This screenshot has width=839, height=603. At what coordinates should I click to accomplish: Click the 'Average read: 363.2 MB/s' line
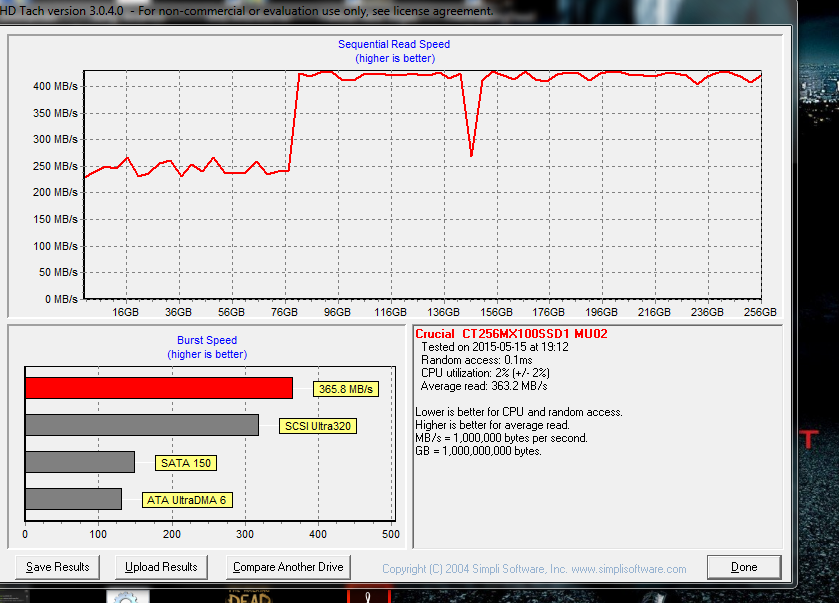point(484,386)
